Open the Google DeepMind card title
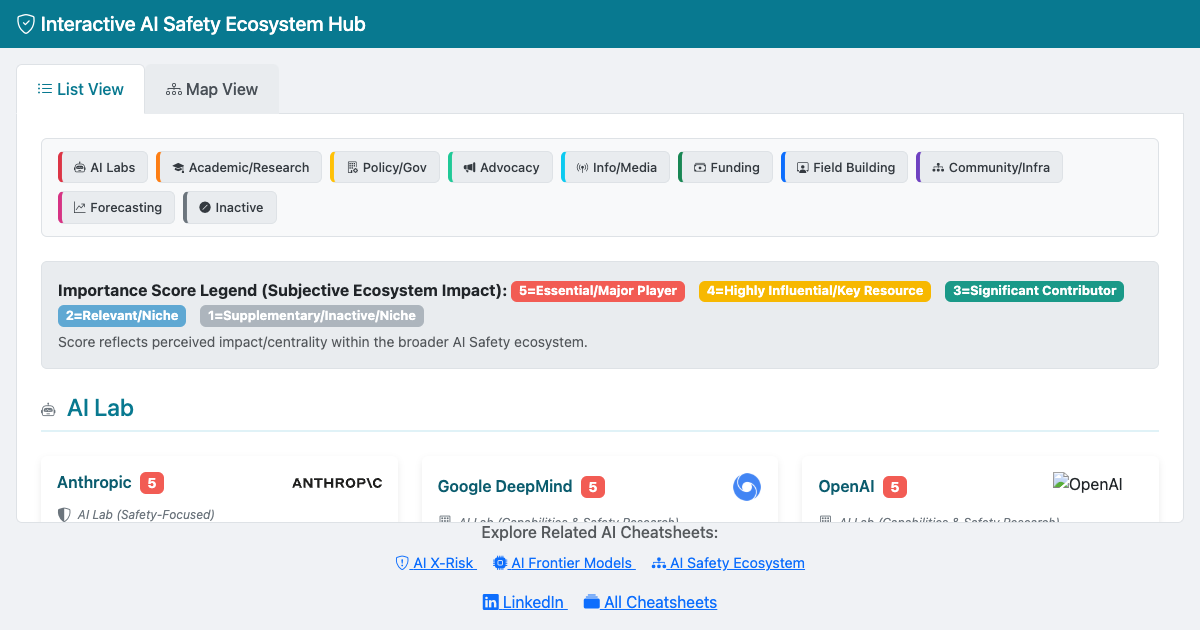 point(505,487)
